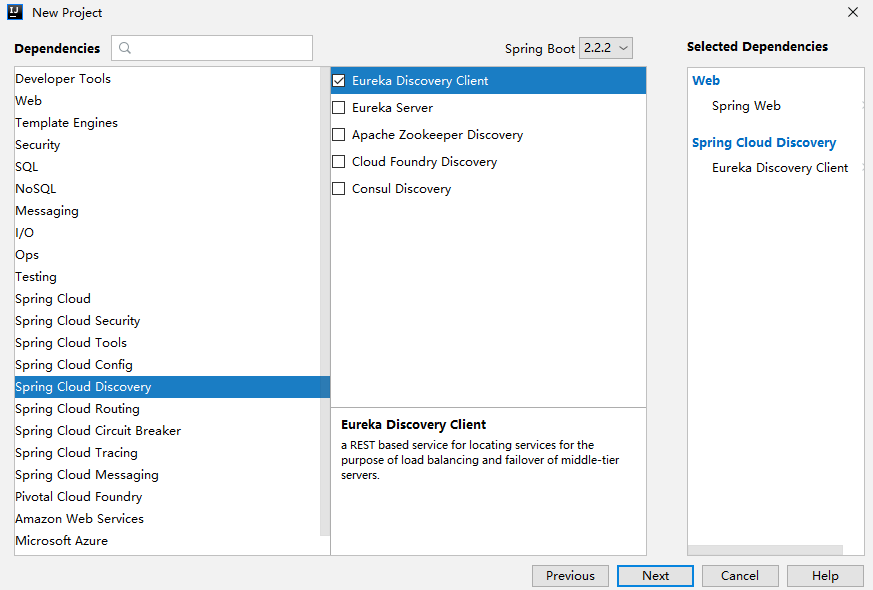The width and height of the screenshot is (873, 590).
Task: Proceed with the Next button
Action: [x=655, y=576]
